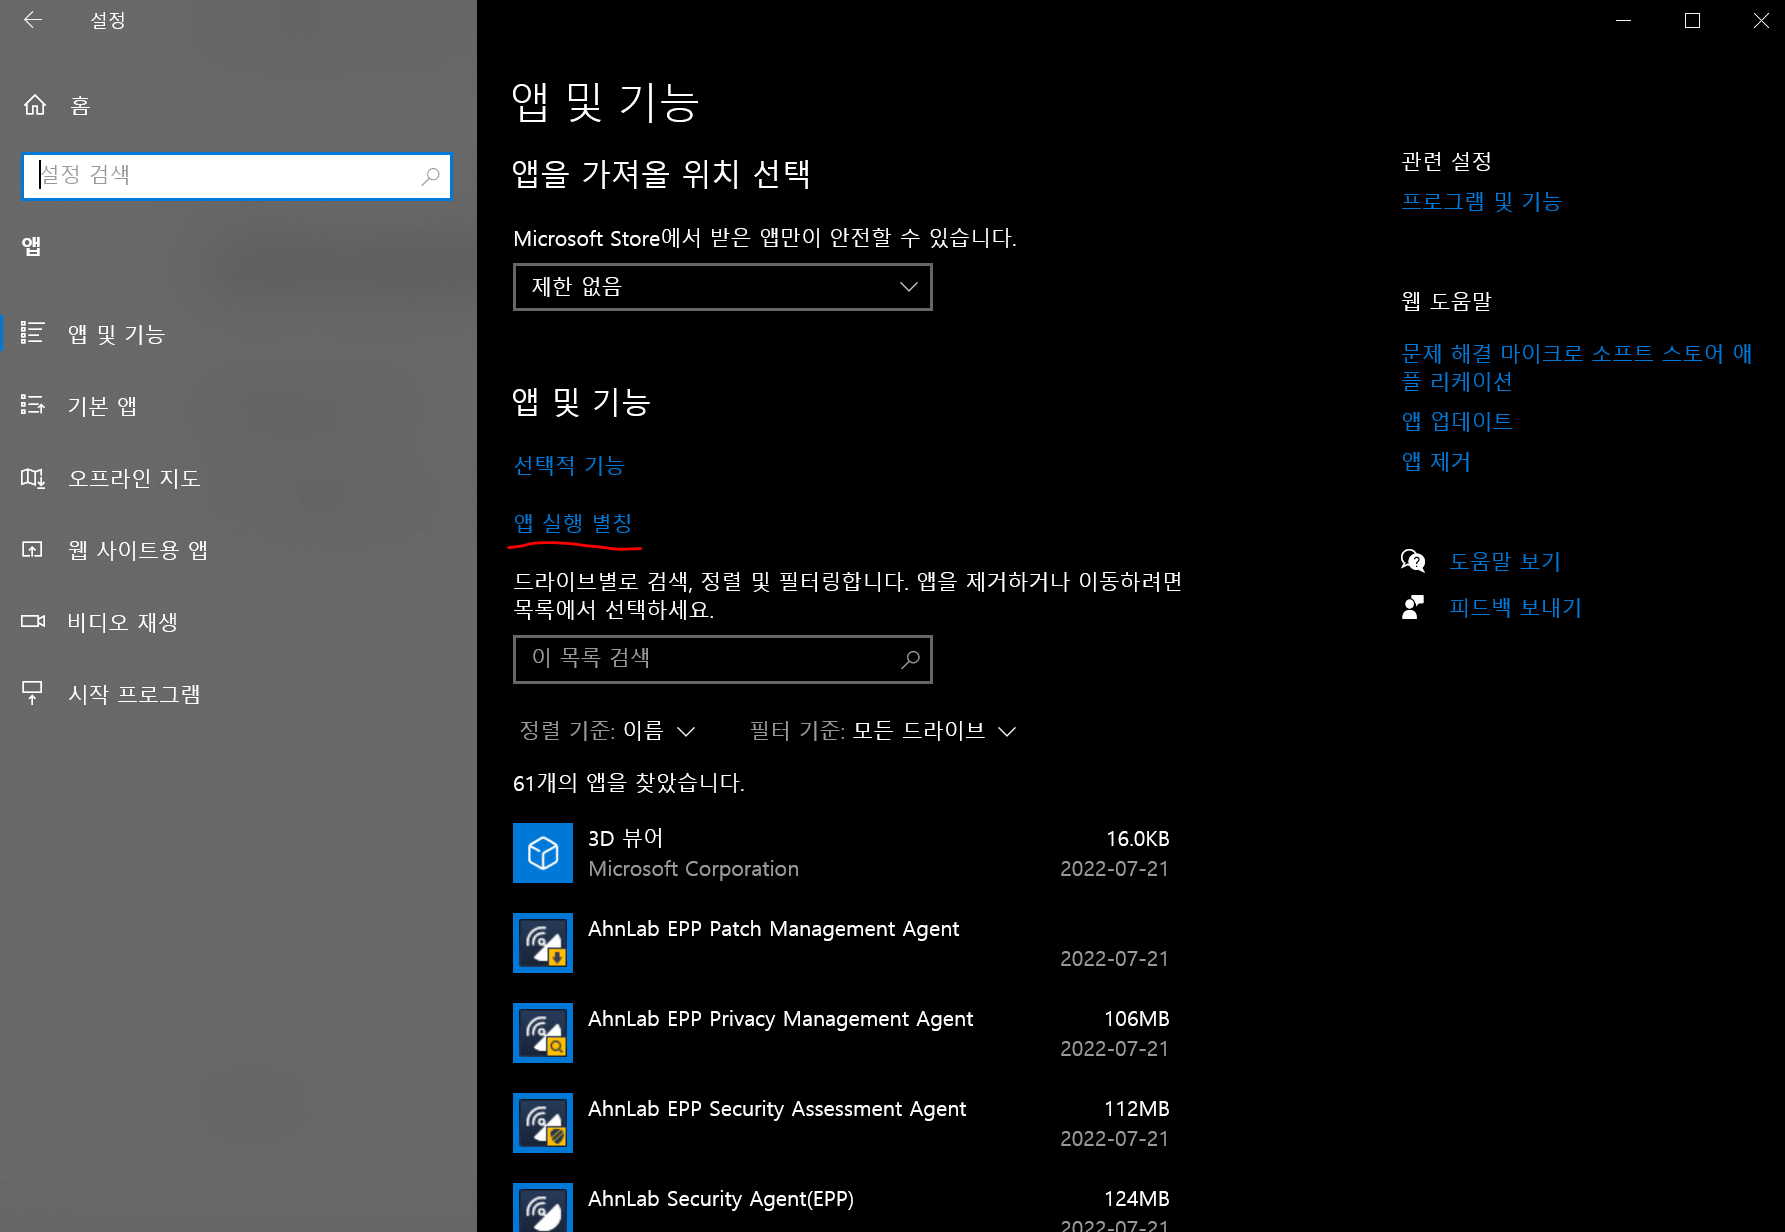The image size is (1785, 1232).
Task: Go to 웹 사이트용 앱 section
Action: pos(138,550)
